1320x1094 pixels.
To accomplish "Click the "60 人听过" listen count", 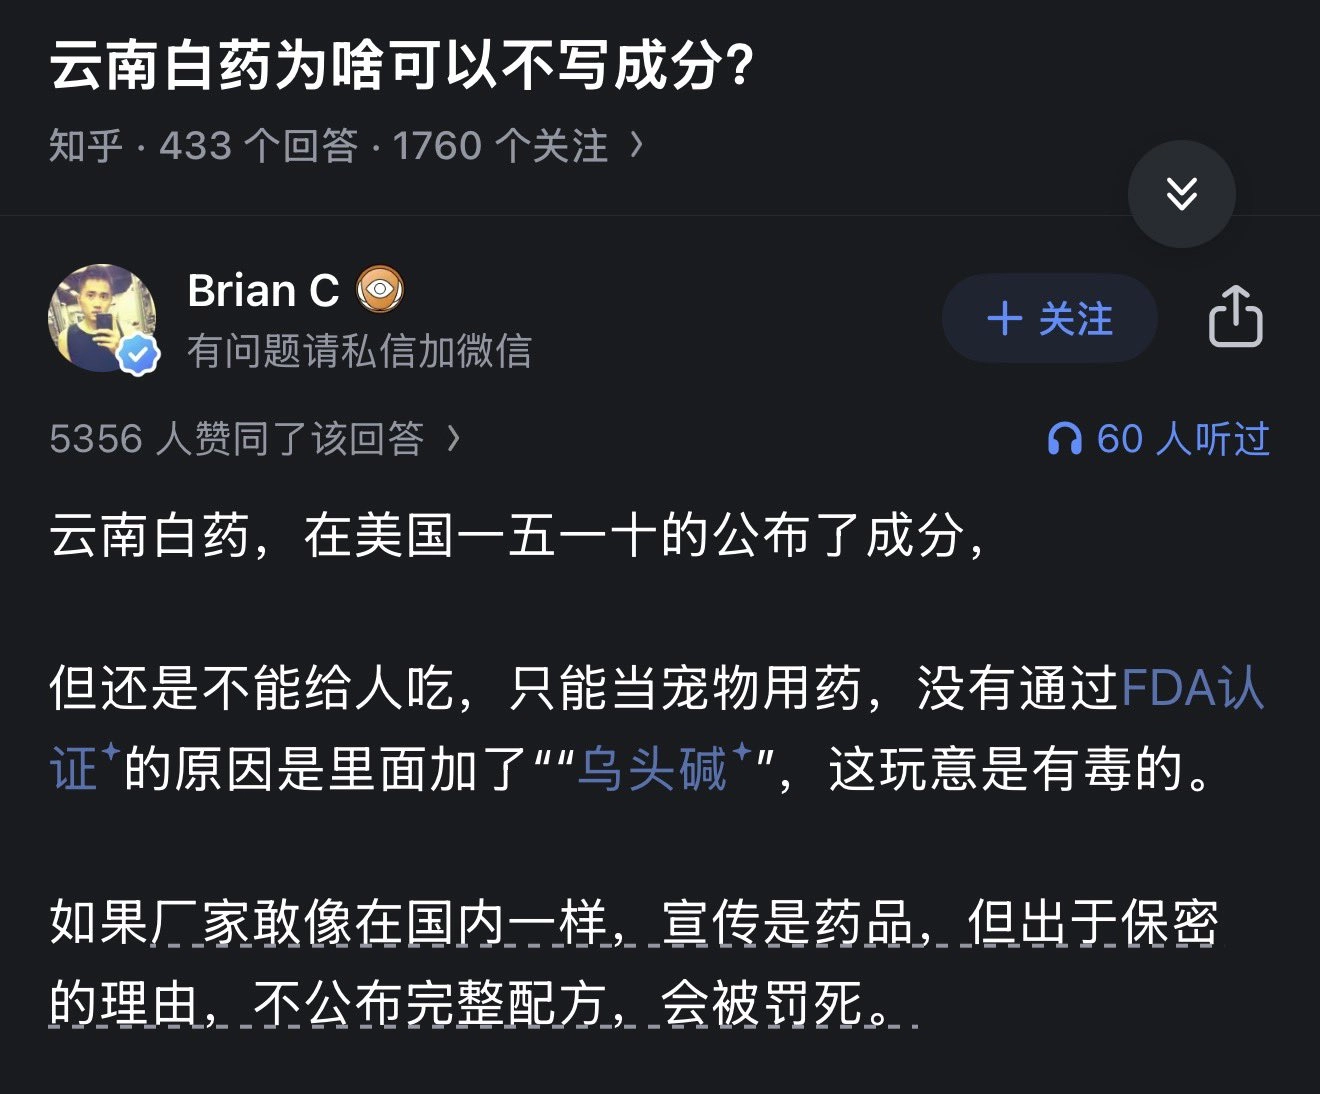I will [1182, 439].
